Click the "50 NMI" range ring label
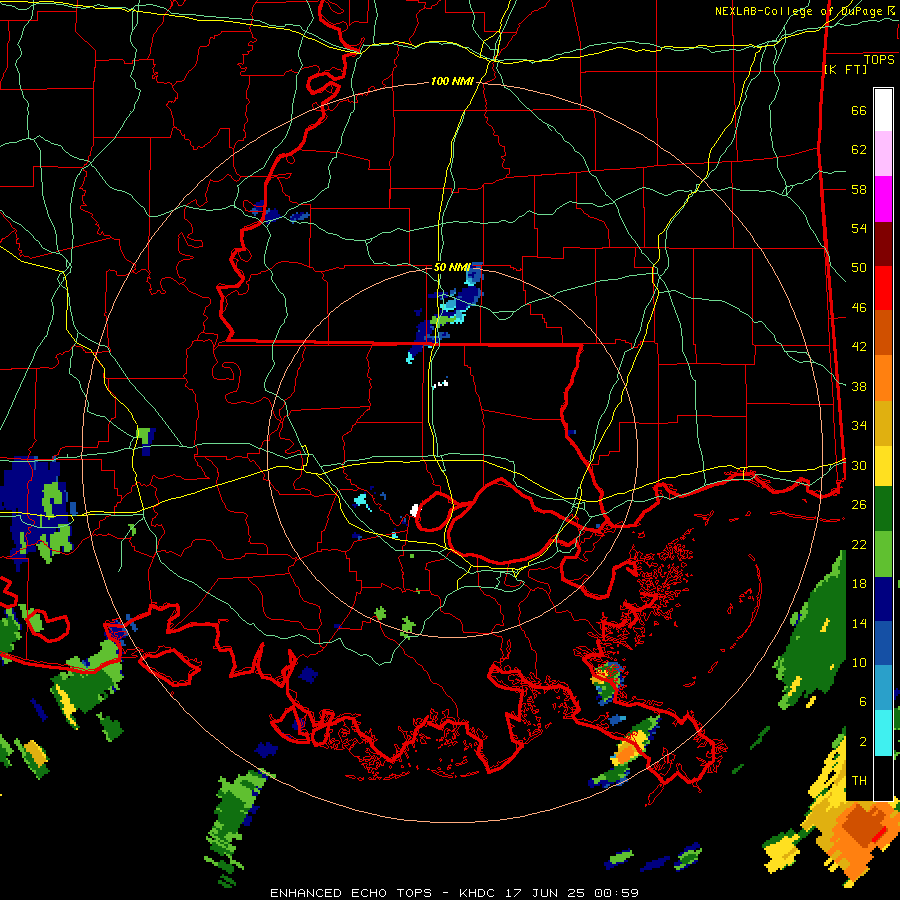Screen dimensions: 900x900 coord(452,267)
